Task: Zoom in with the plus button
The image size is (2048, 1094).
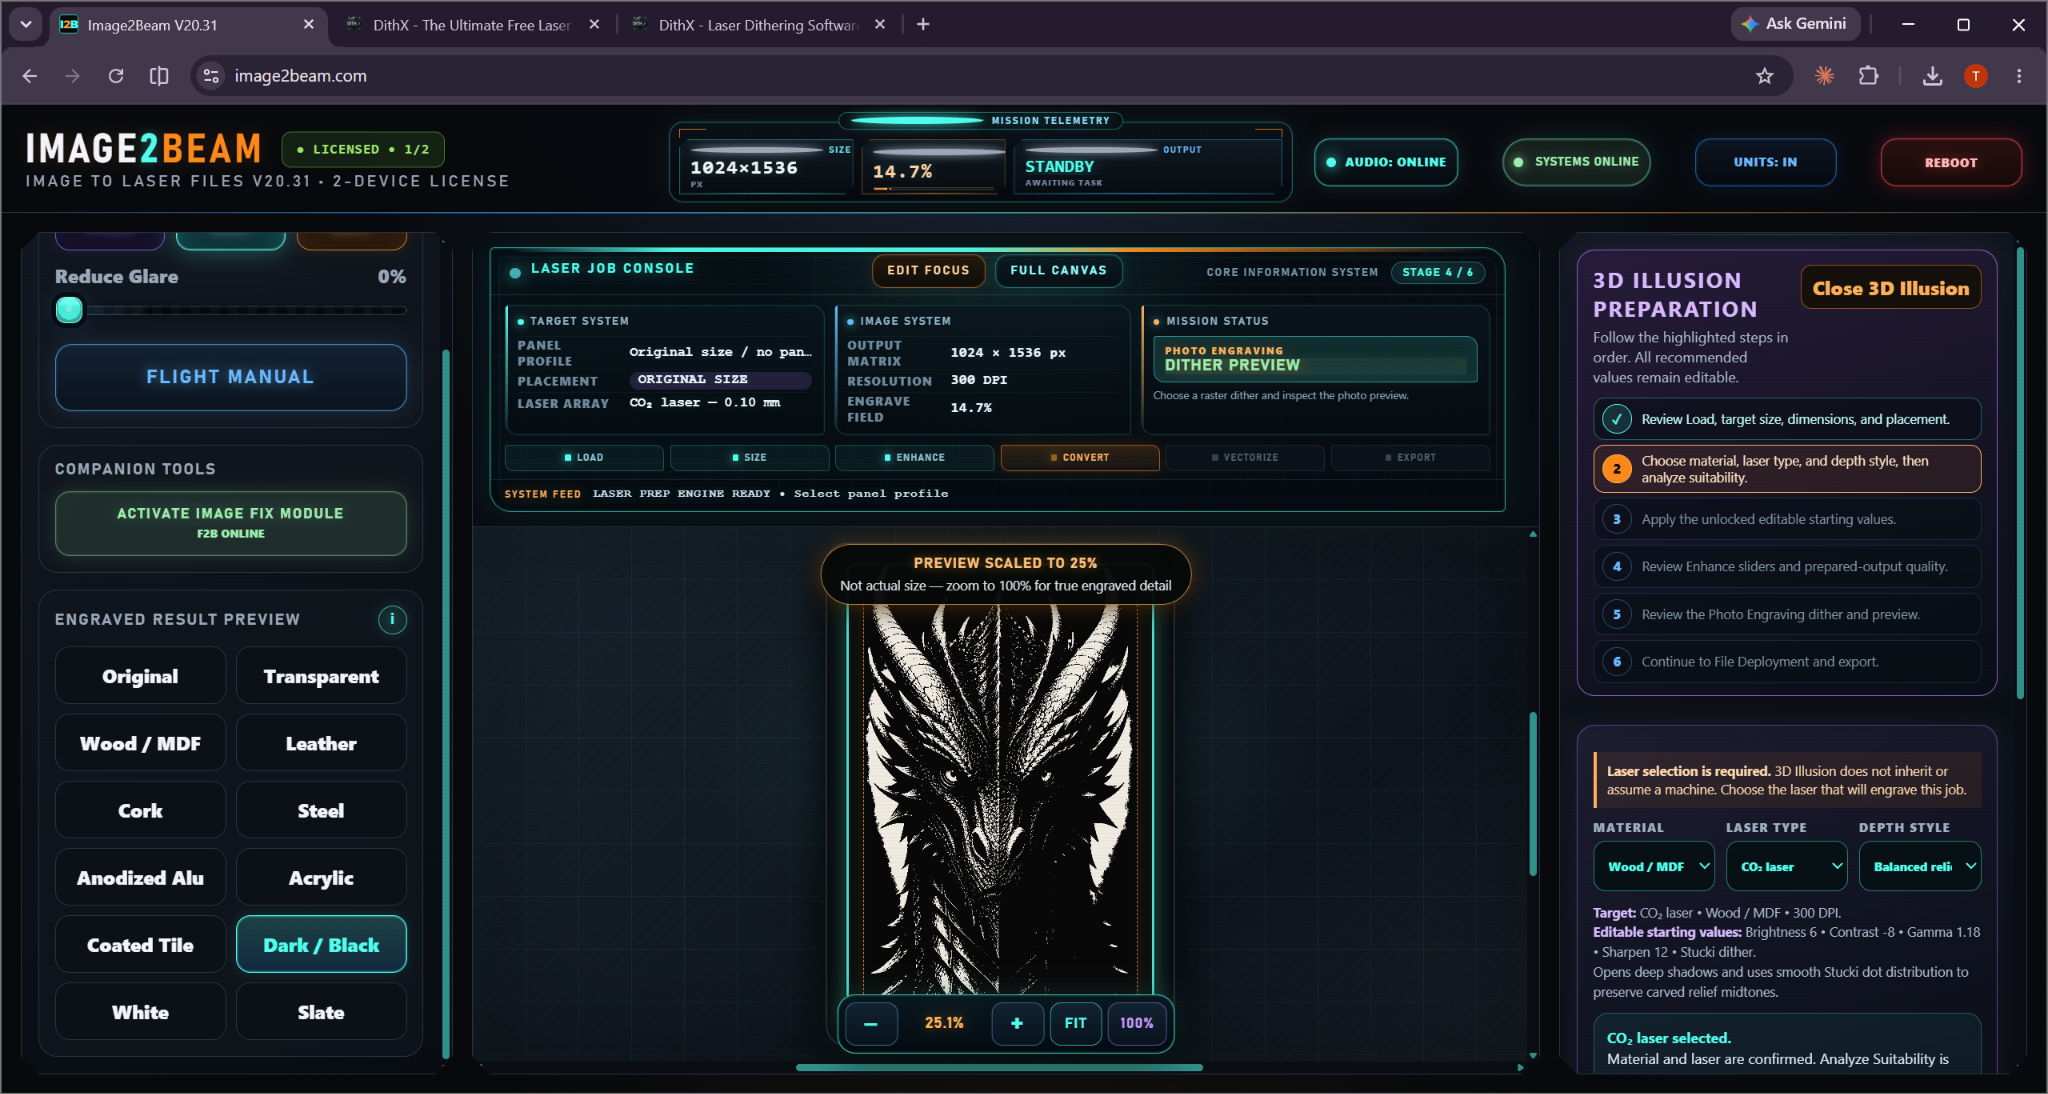Action: point(1017,1023)
